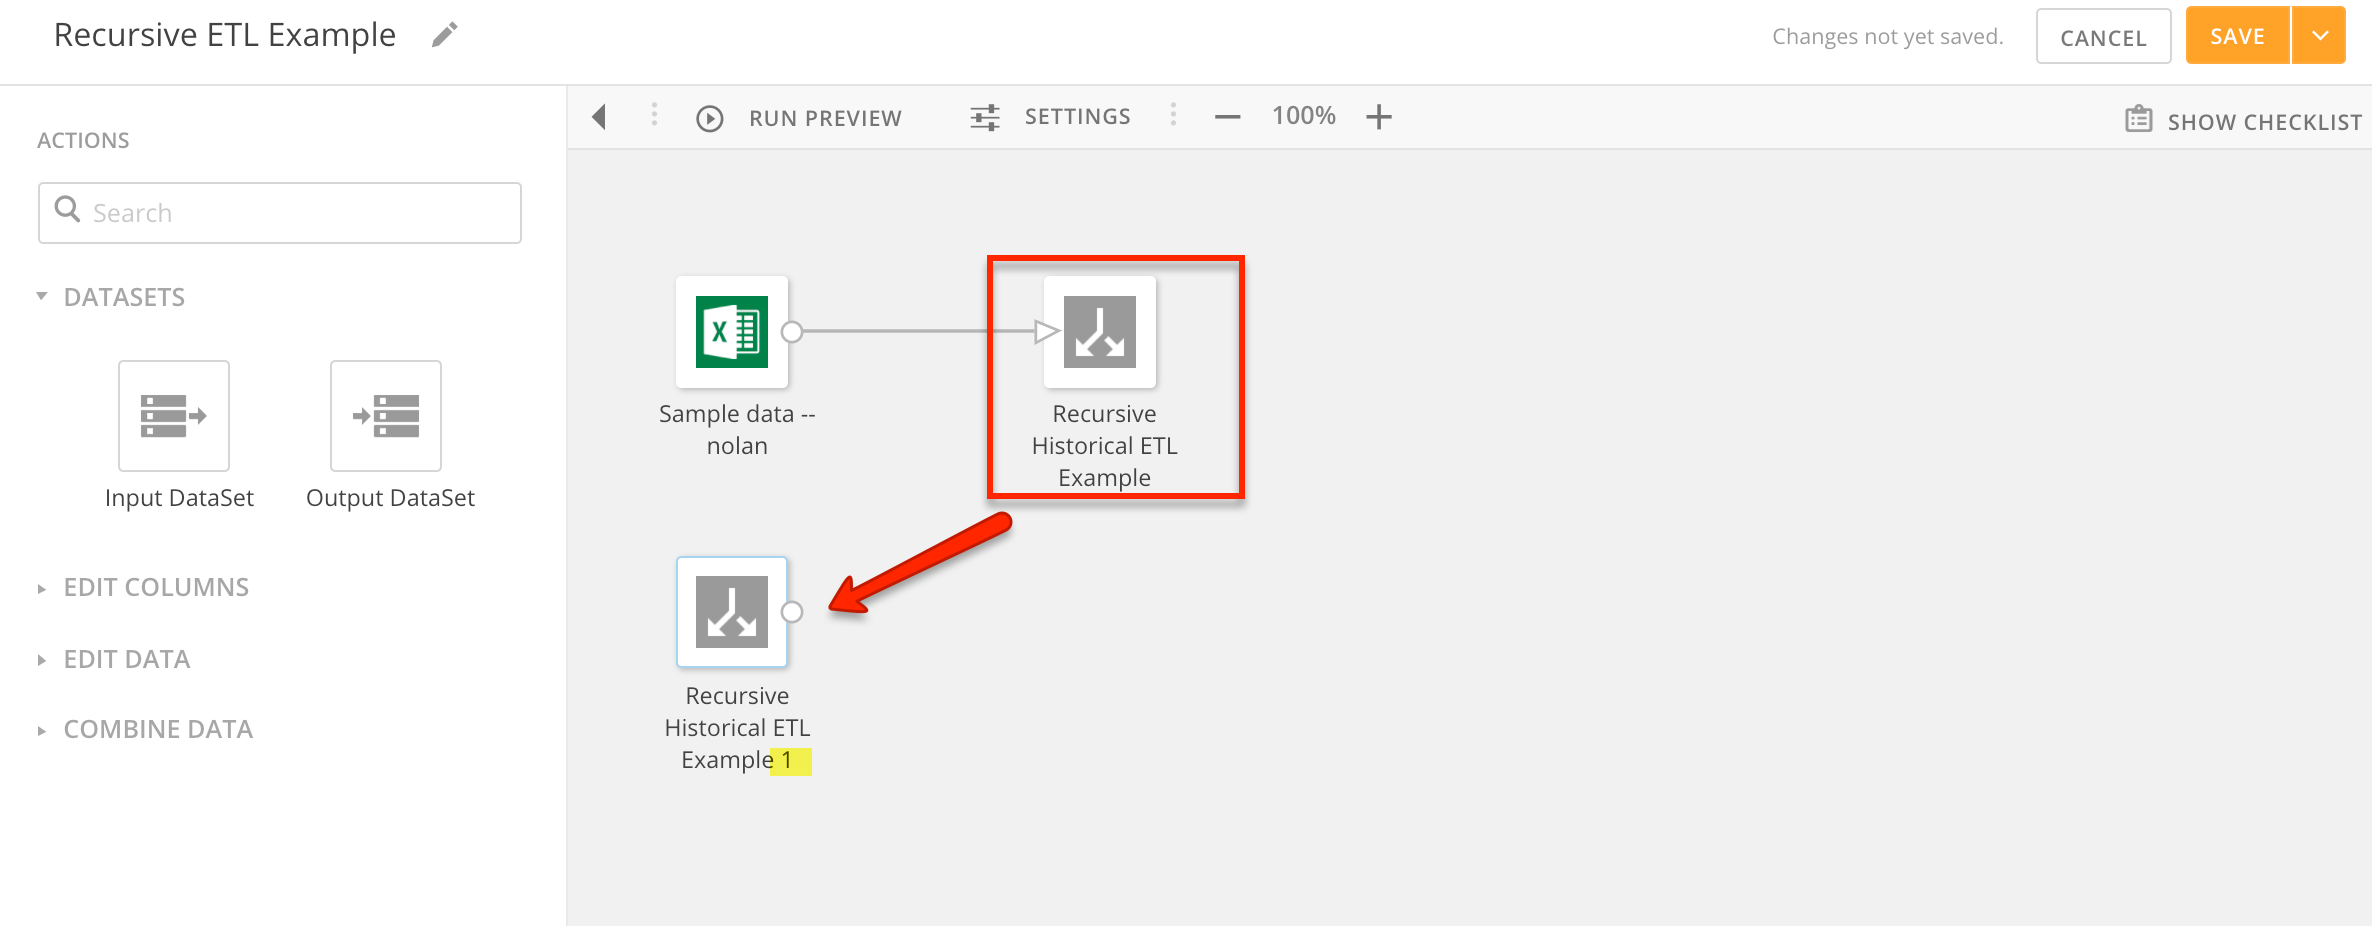Select the Input DataSet tile
Viewport: 2372px width, 926px height.
(x=174, y=416)
